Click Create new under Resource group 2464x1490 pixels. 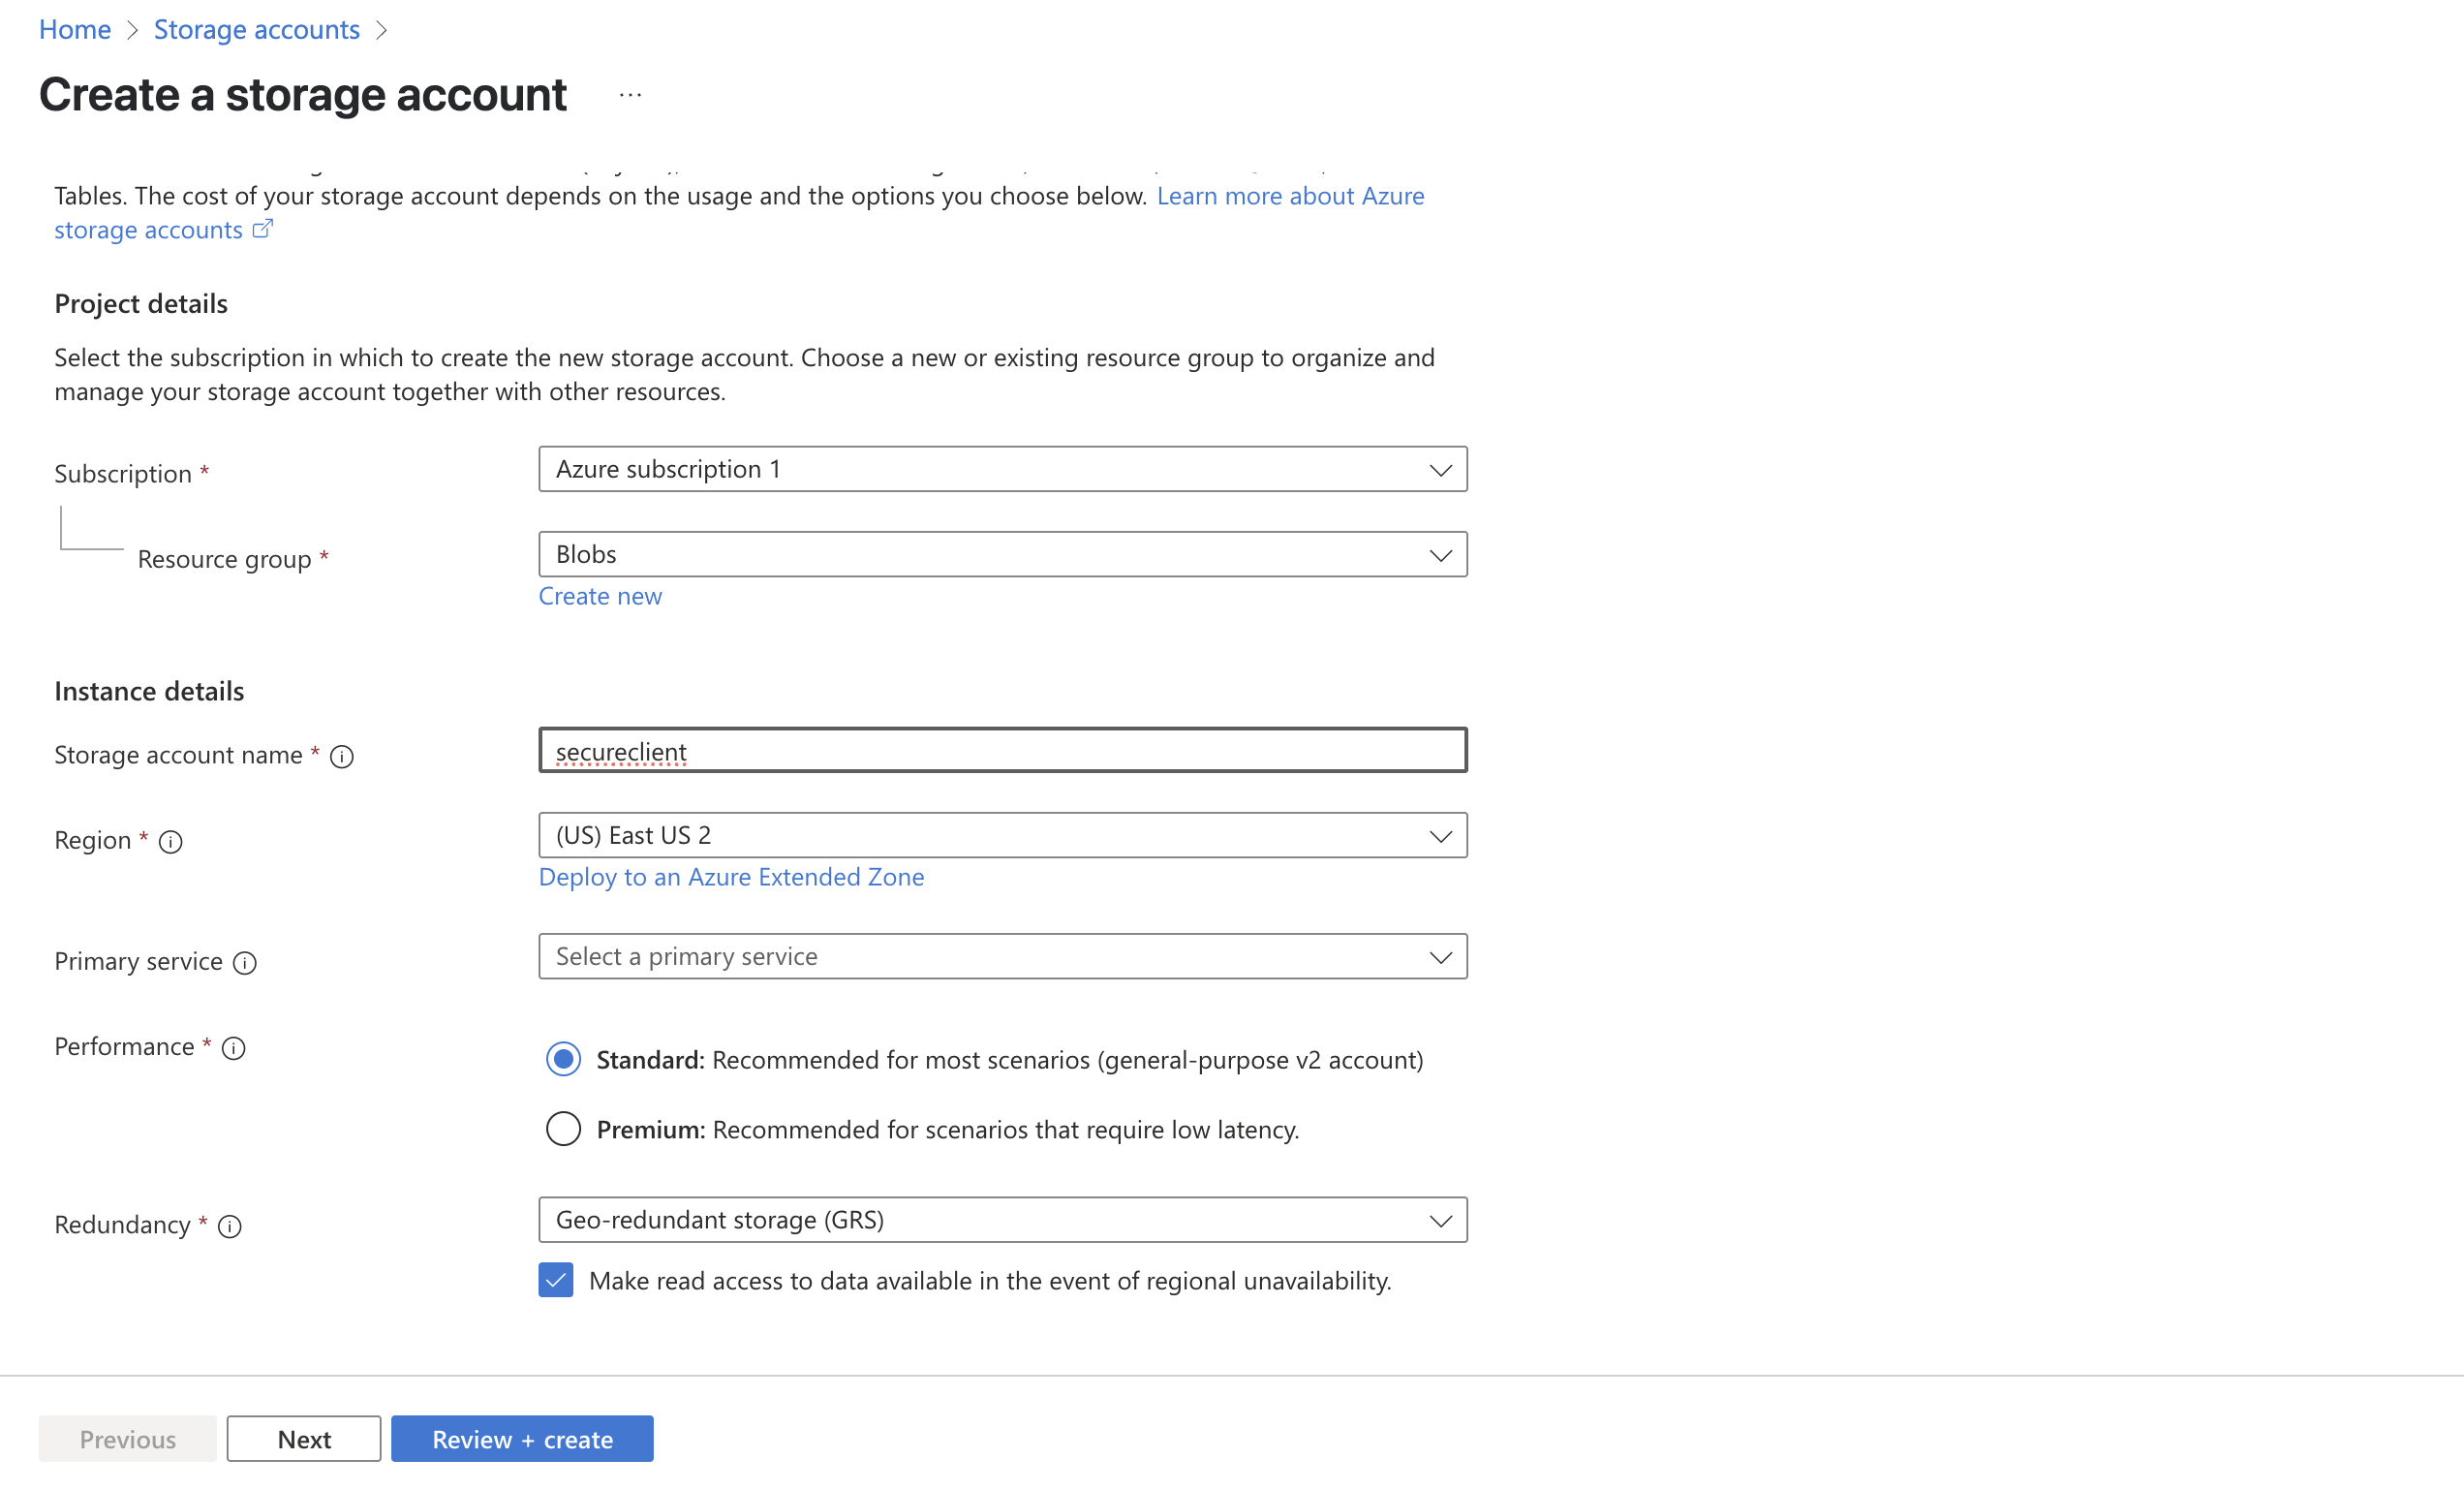600,596
